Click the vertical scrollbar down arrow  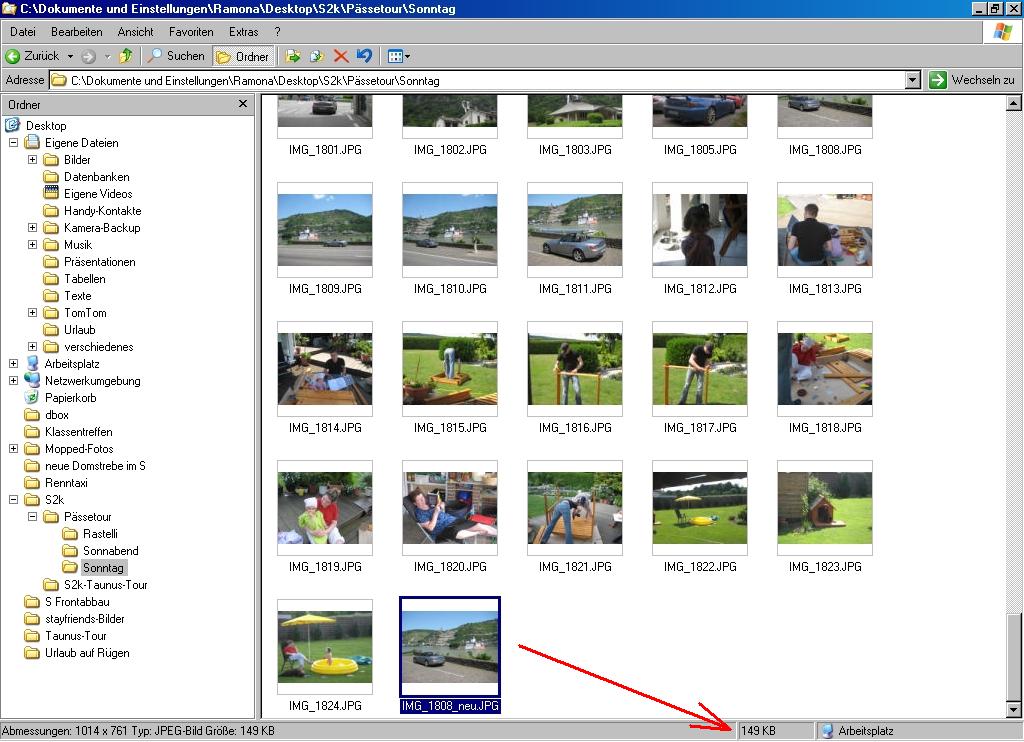[1013, 709]
